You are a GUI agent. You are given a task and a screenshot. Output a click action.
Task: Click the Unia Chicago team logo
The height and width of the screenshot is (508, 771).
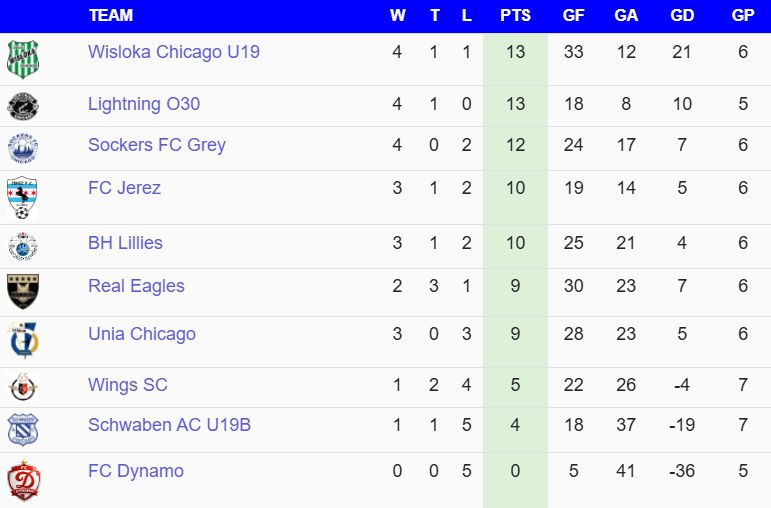click(22, 341)
